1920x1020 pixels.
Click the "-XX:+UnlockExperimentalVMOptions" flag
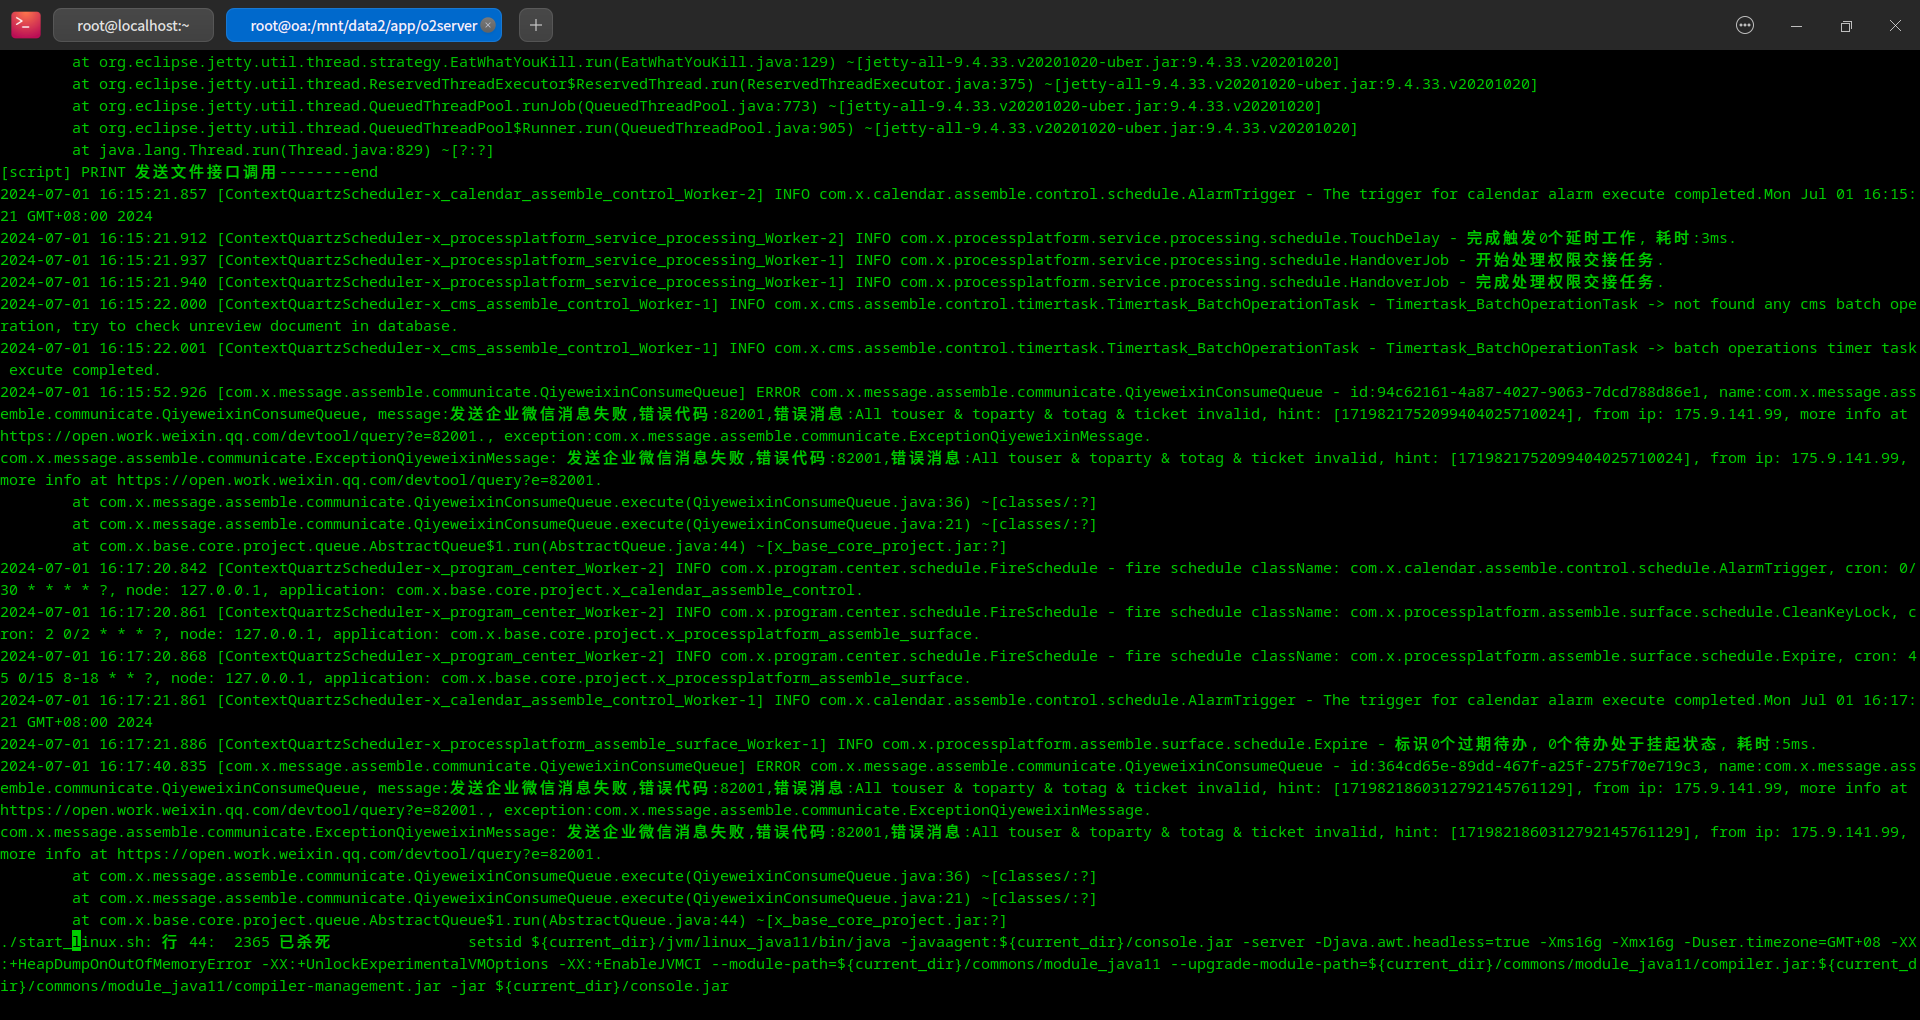pos(405,964)
